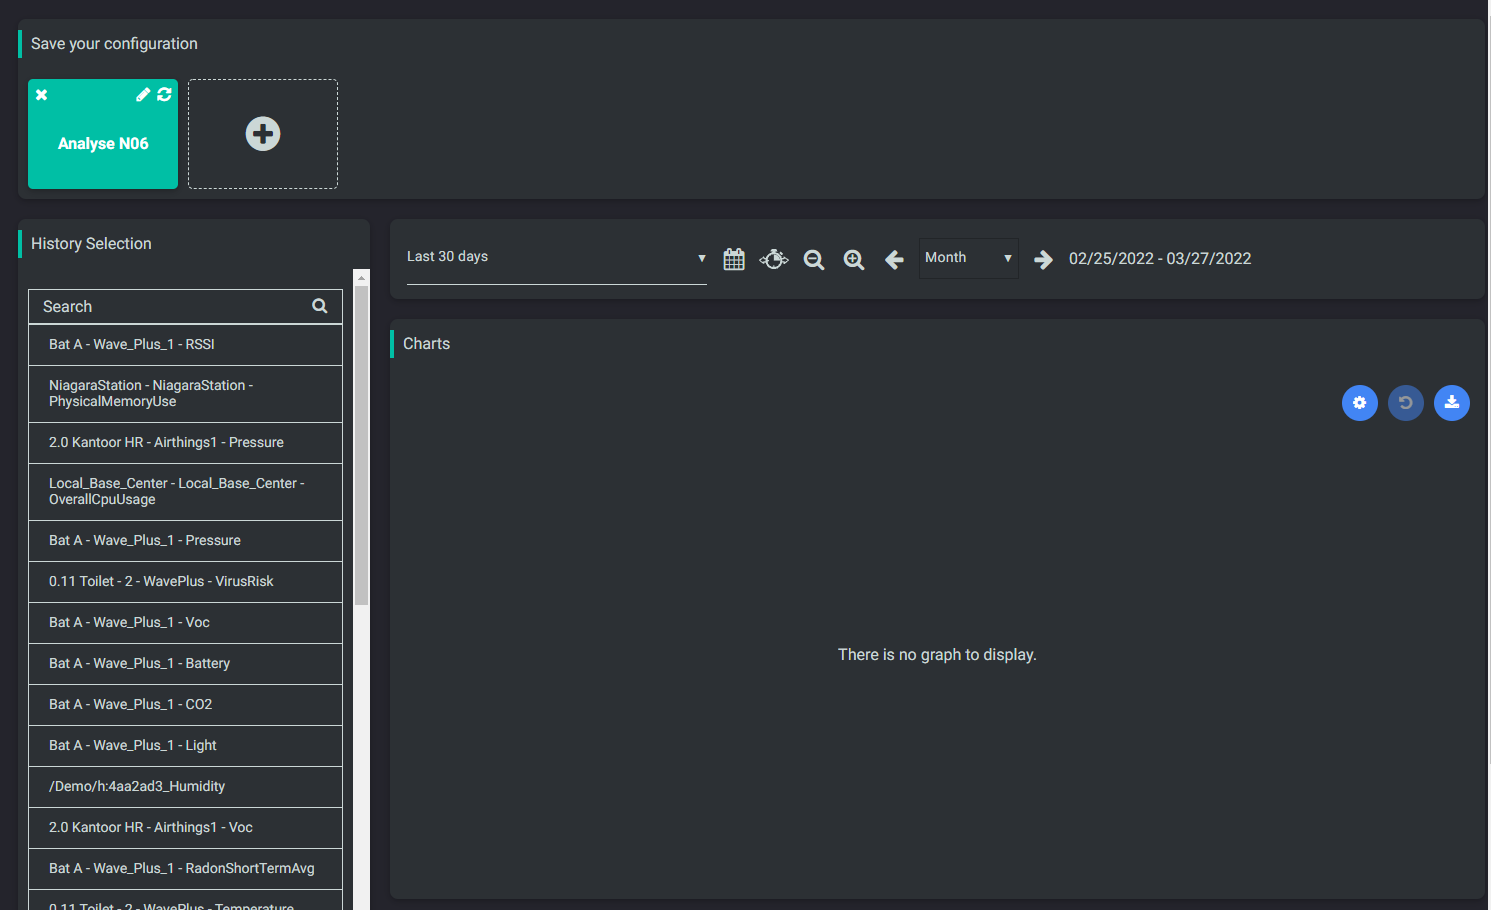Expand the Last 30 days dropdown
The image size is (1491, 910).
pyautogui.click(x=556, y=258)
